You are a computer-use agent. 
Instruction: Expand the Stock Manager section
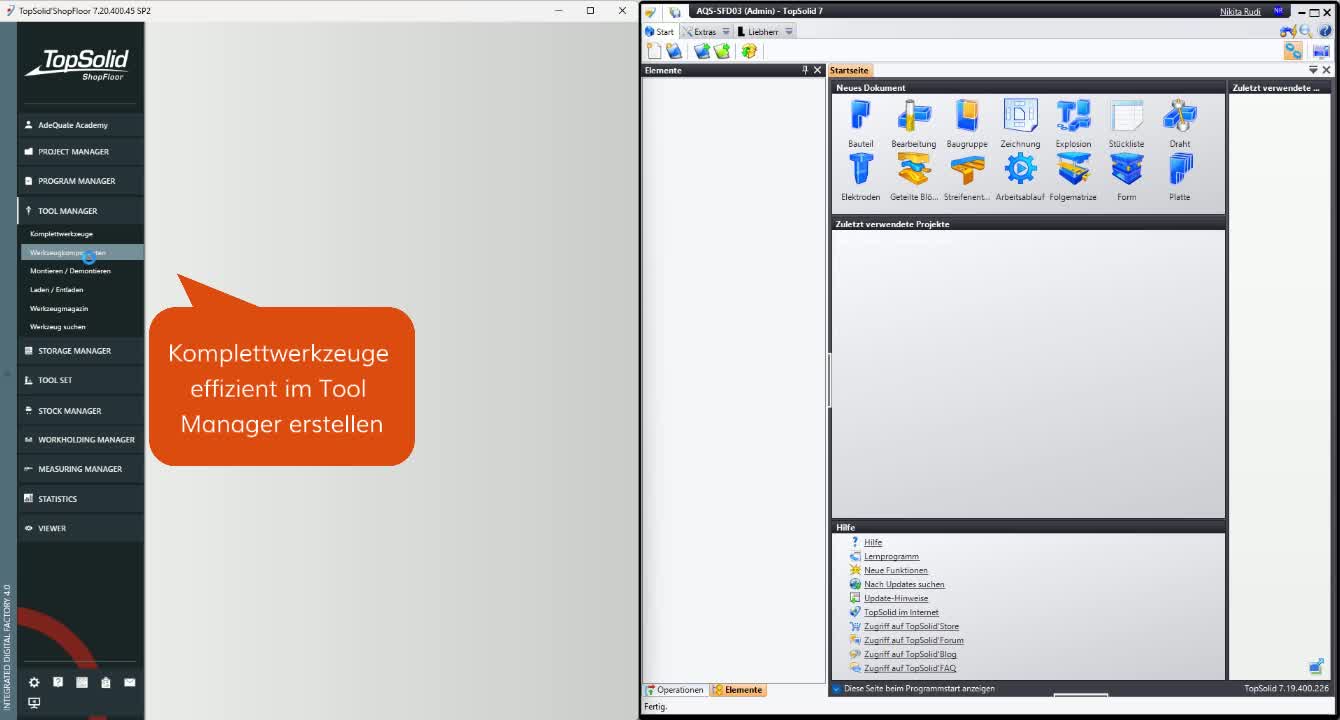[x=80, y=411]
